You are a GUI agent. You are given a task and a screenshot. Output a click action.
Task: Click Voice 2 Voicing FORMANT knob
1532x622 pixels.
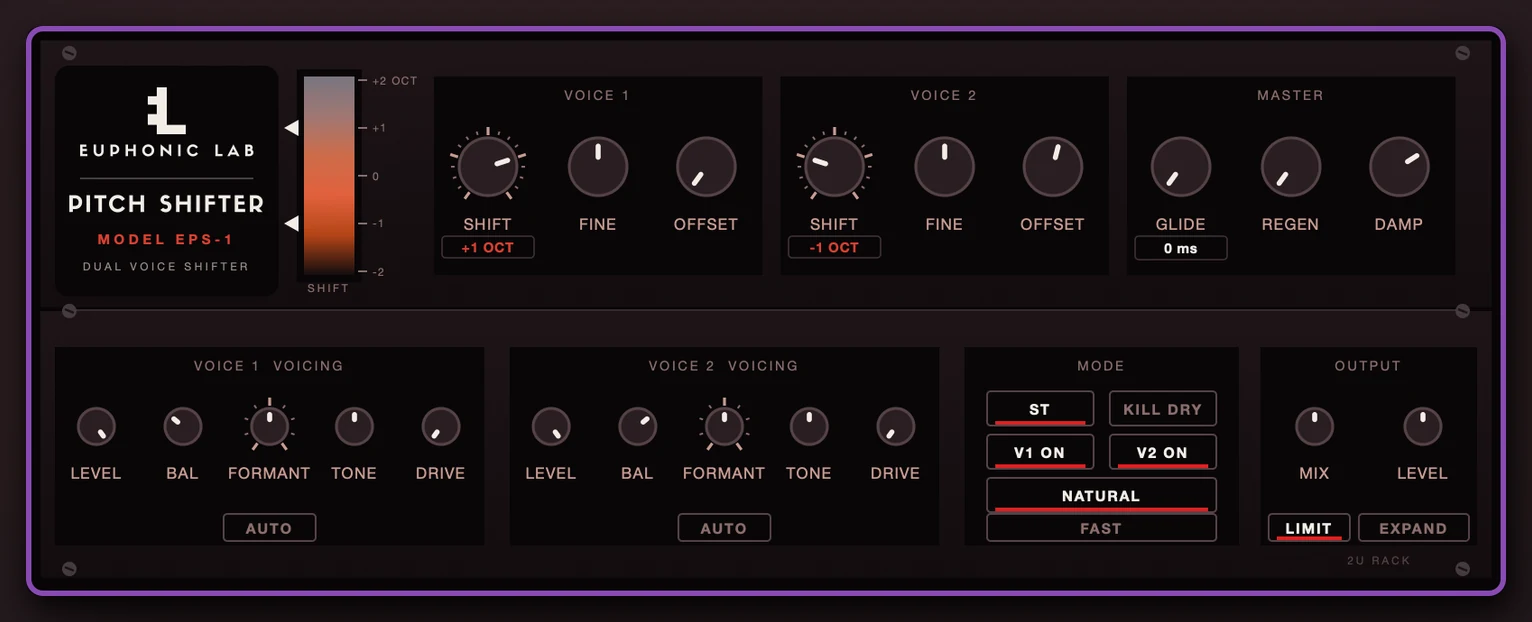[x=724, y=427]
